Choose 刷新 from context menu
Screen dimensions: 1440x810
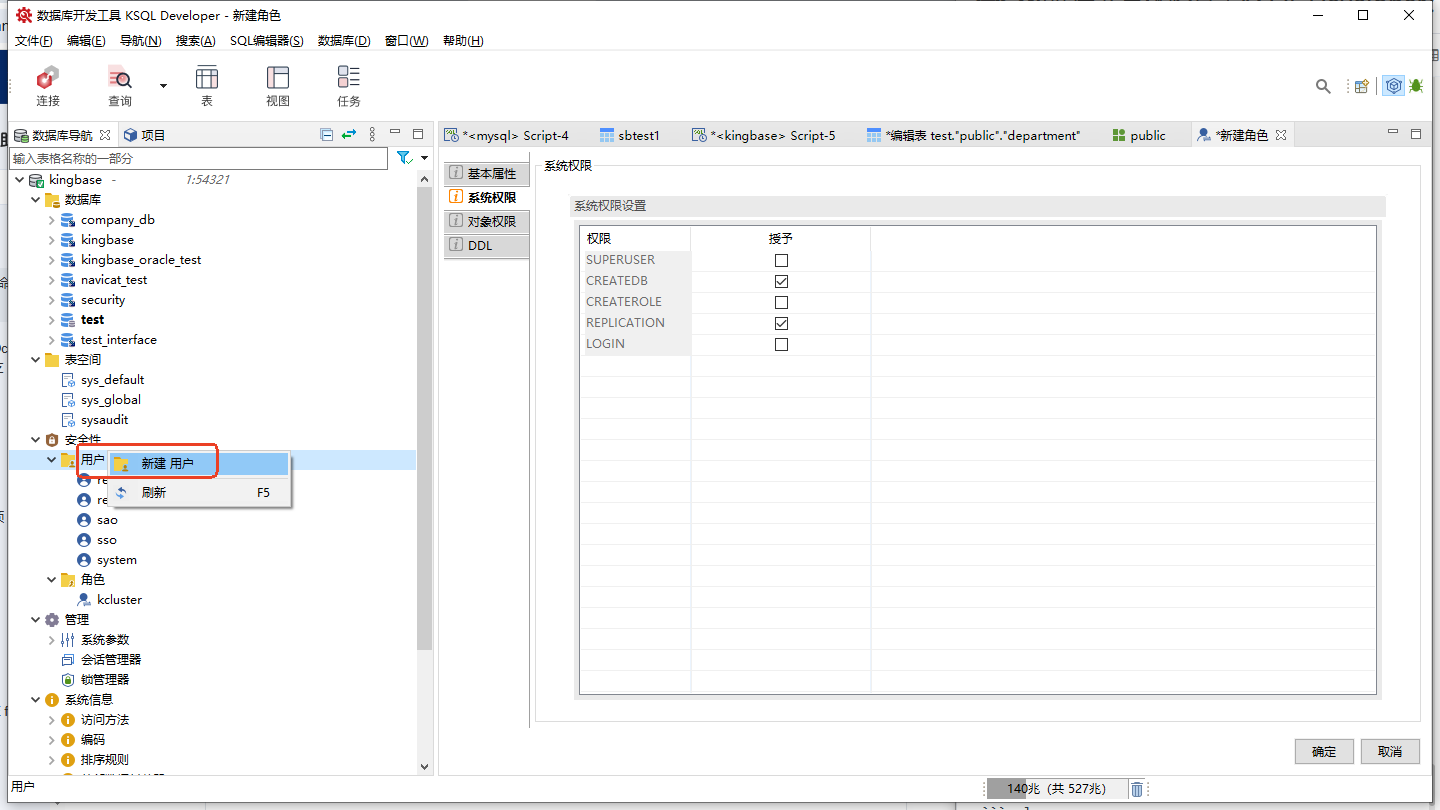click(x=199, y=493)
